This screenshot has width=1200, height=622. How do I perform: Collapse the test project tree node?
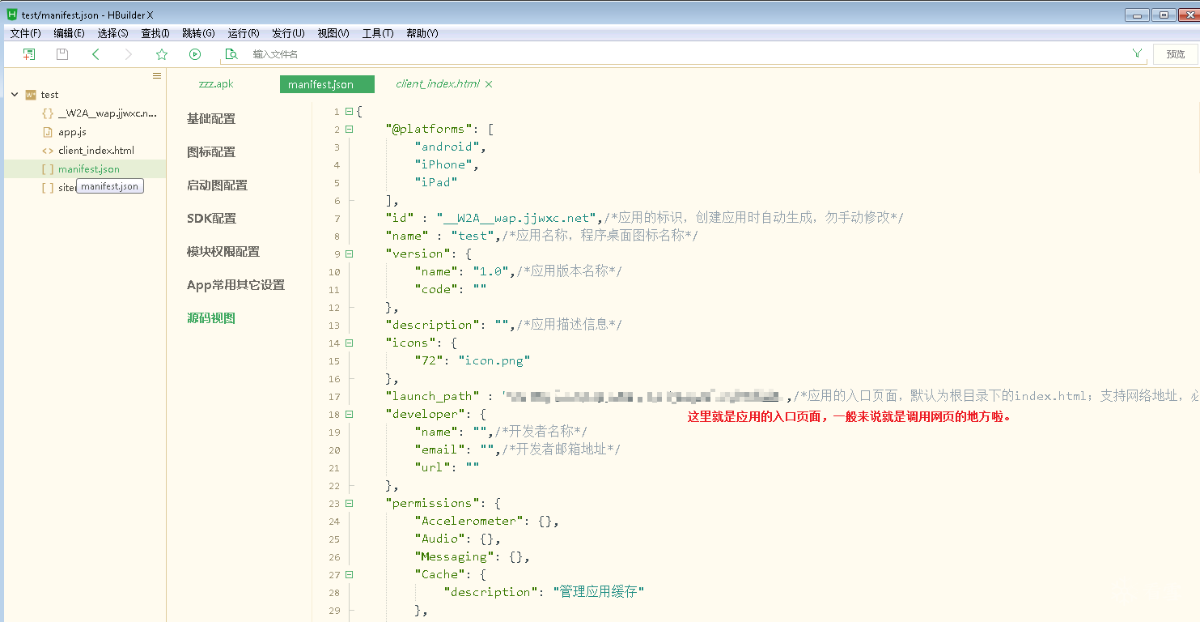14,95
